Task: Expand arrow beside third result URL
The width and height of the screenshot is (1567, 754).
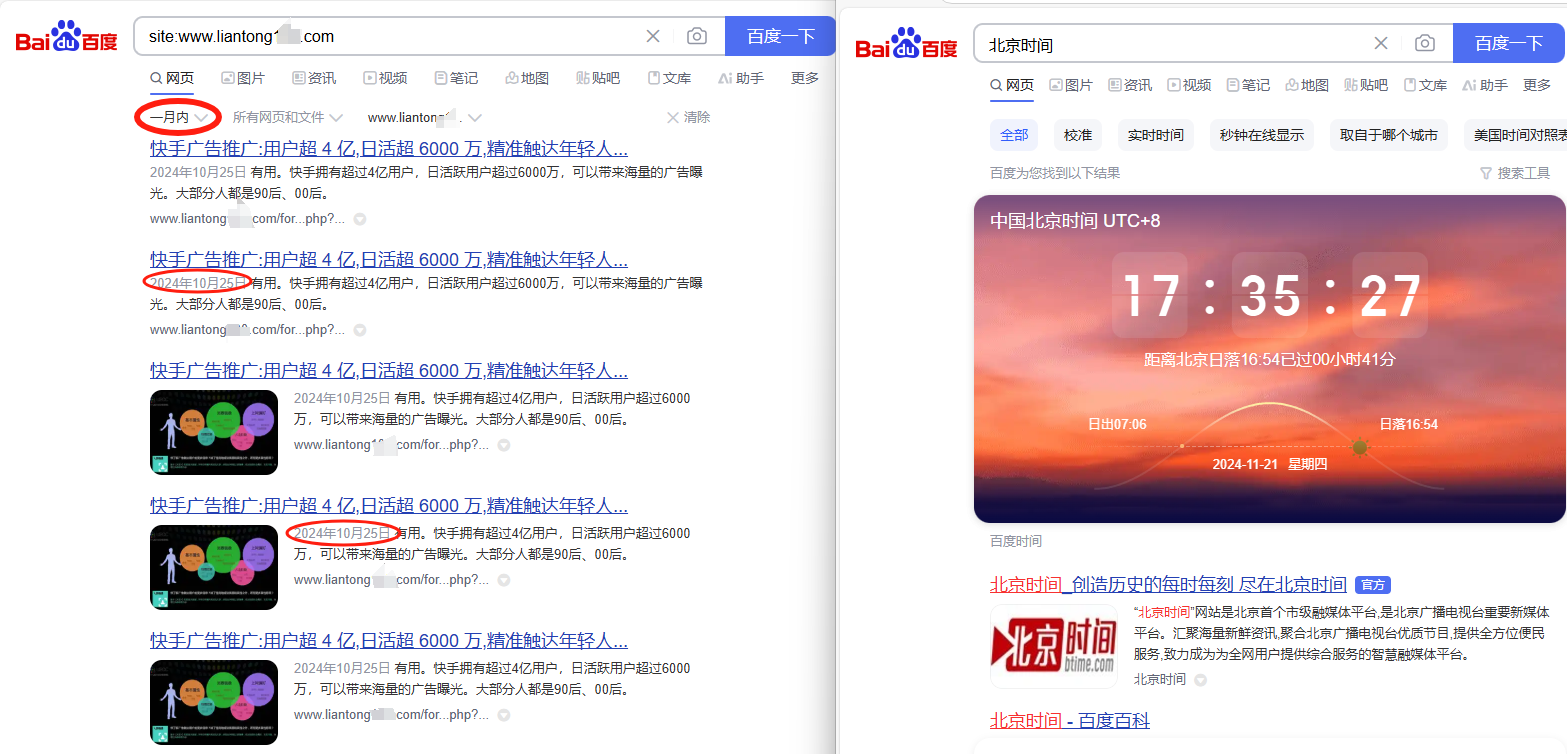Action: click(x=504, y=445)
